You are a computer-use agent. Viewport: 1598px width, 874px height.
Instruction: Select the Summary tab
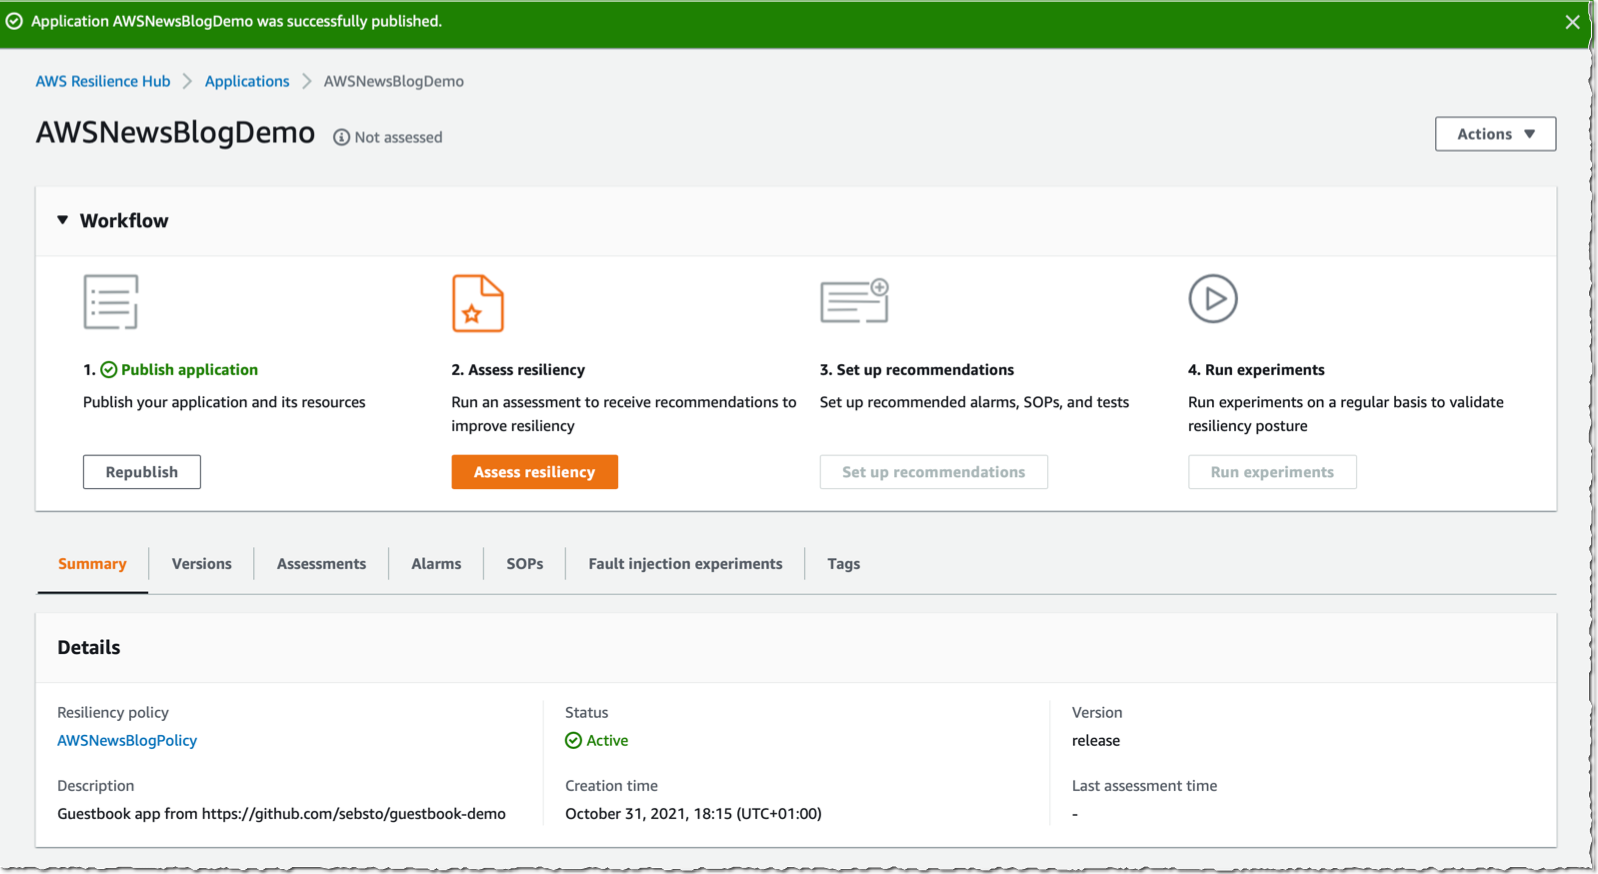coord(92,564)
